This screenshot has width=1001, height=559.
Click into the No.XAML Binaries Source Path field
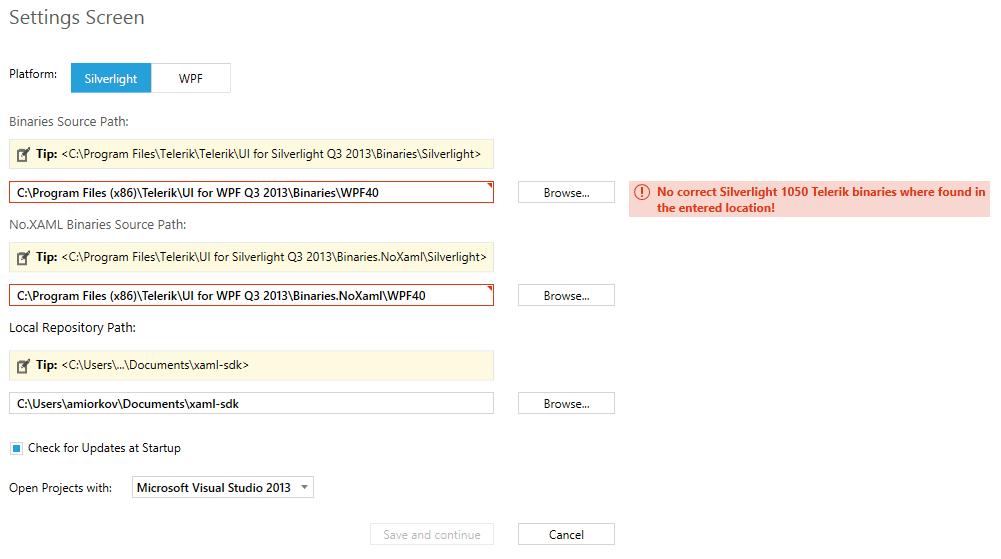point(252,295)
